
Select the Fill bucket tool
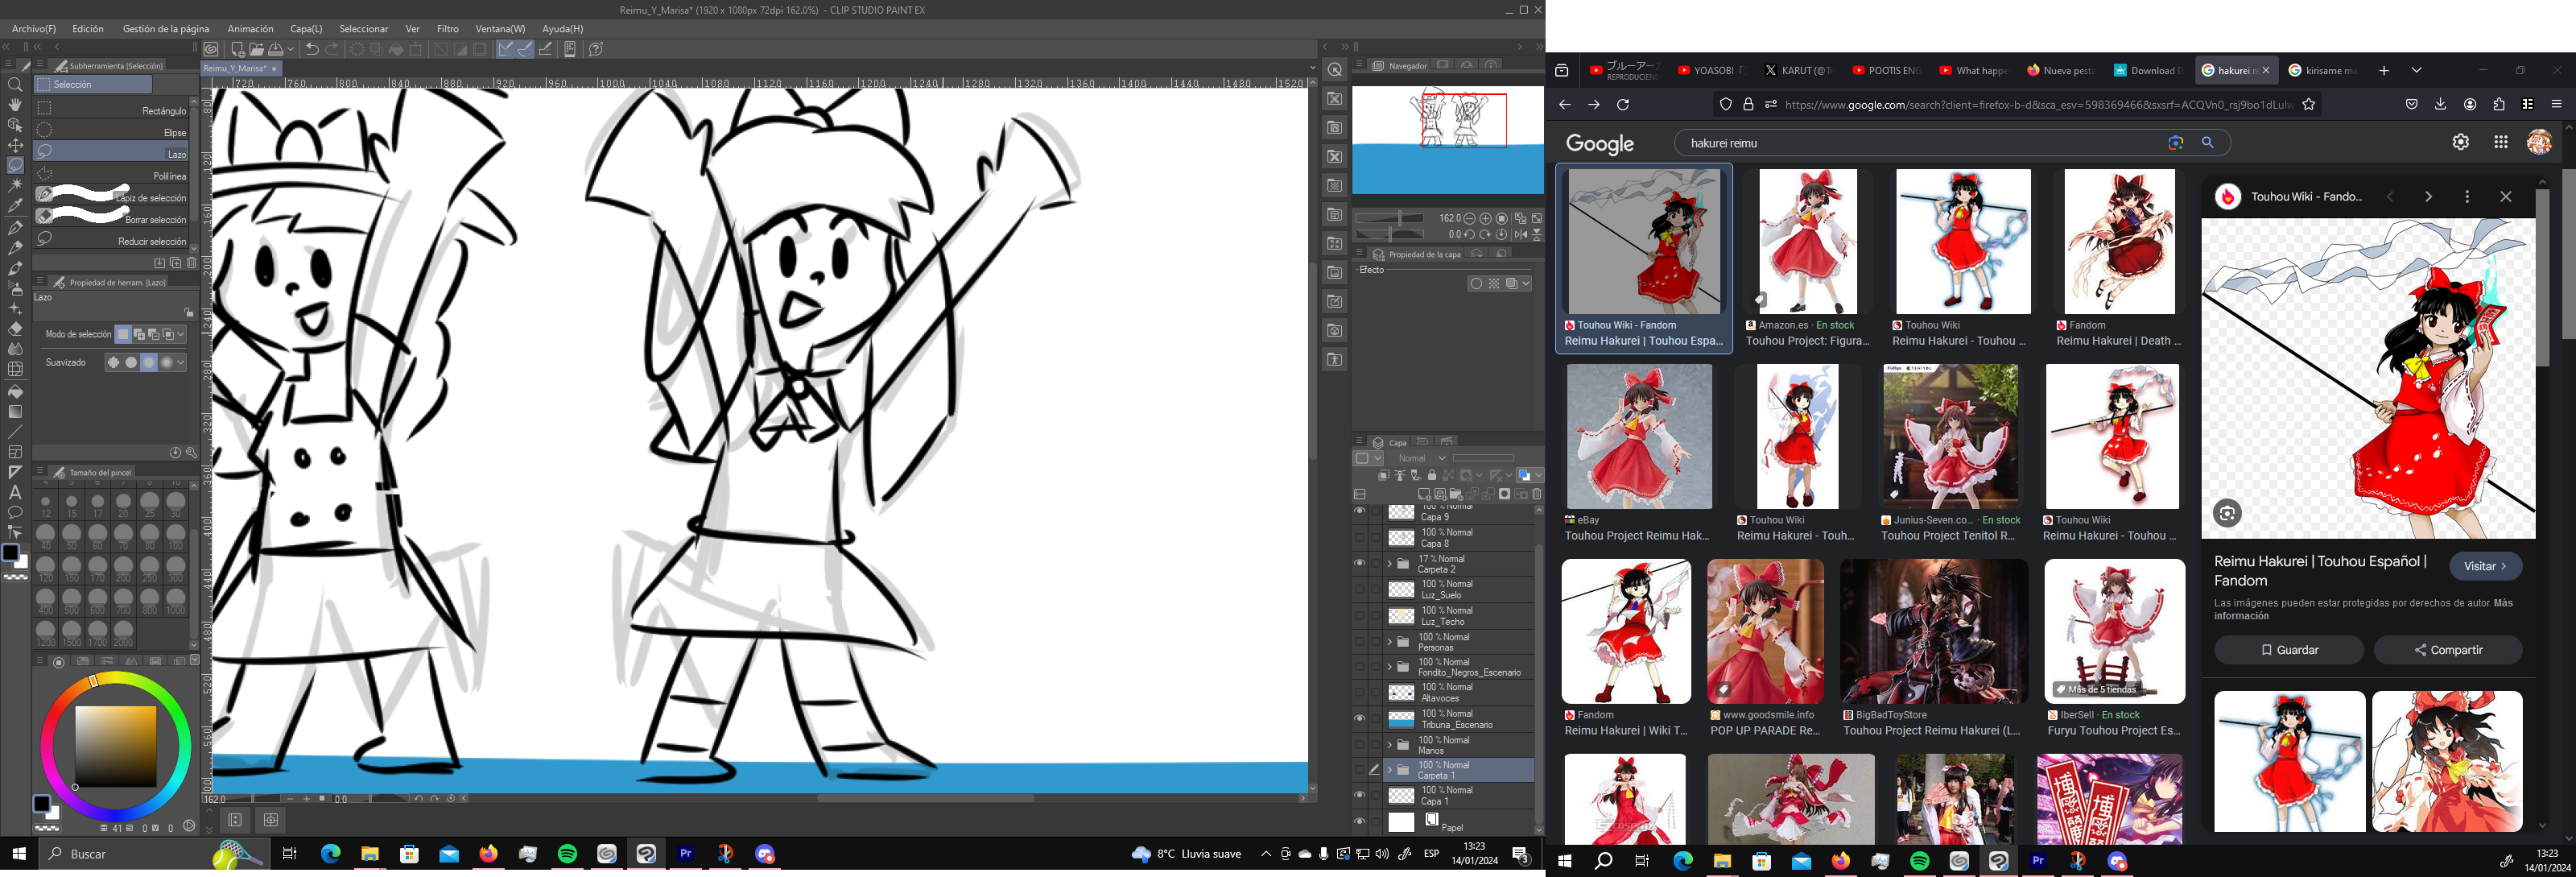click(15, 391)
